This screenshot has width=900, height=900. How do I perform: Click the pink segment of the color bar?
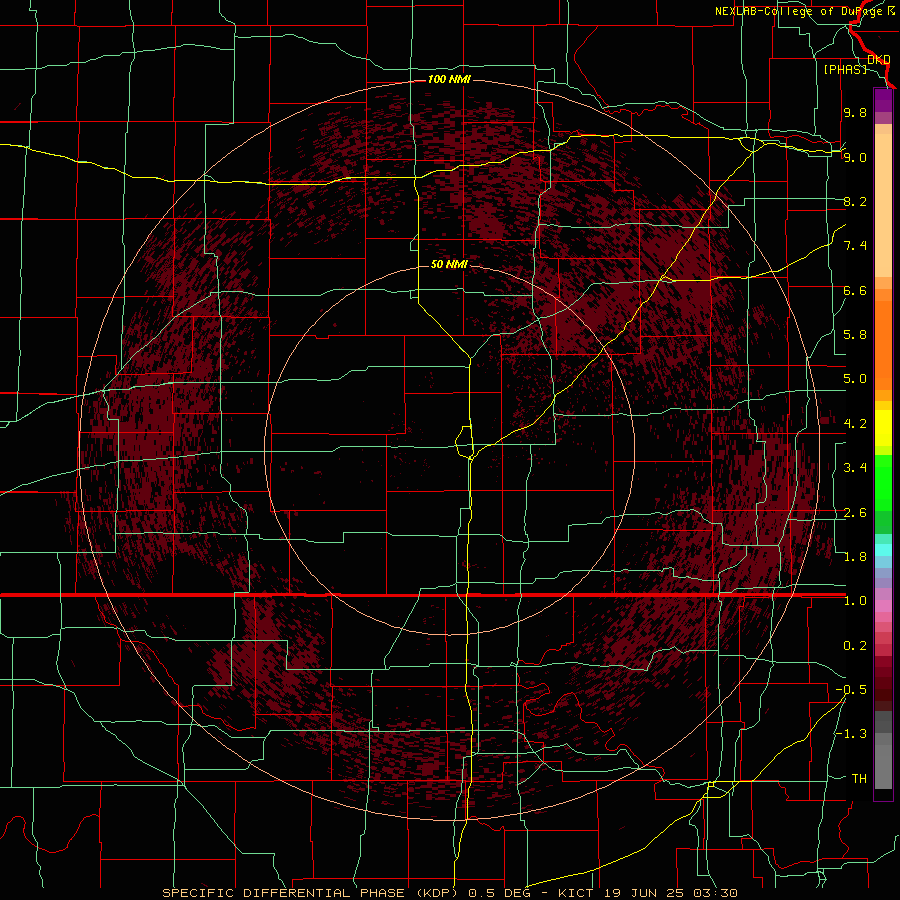click(883, 606)
